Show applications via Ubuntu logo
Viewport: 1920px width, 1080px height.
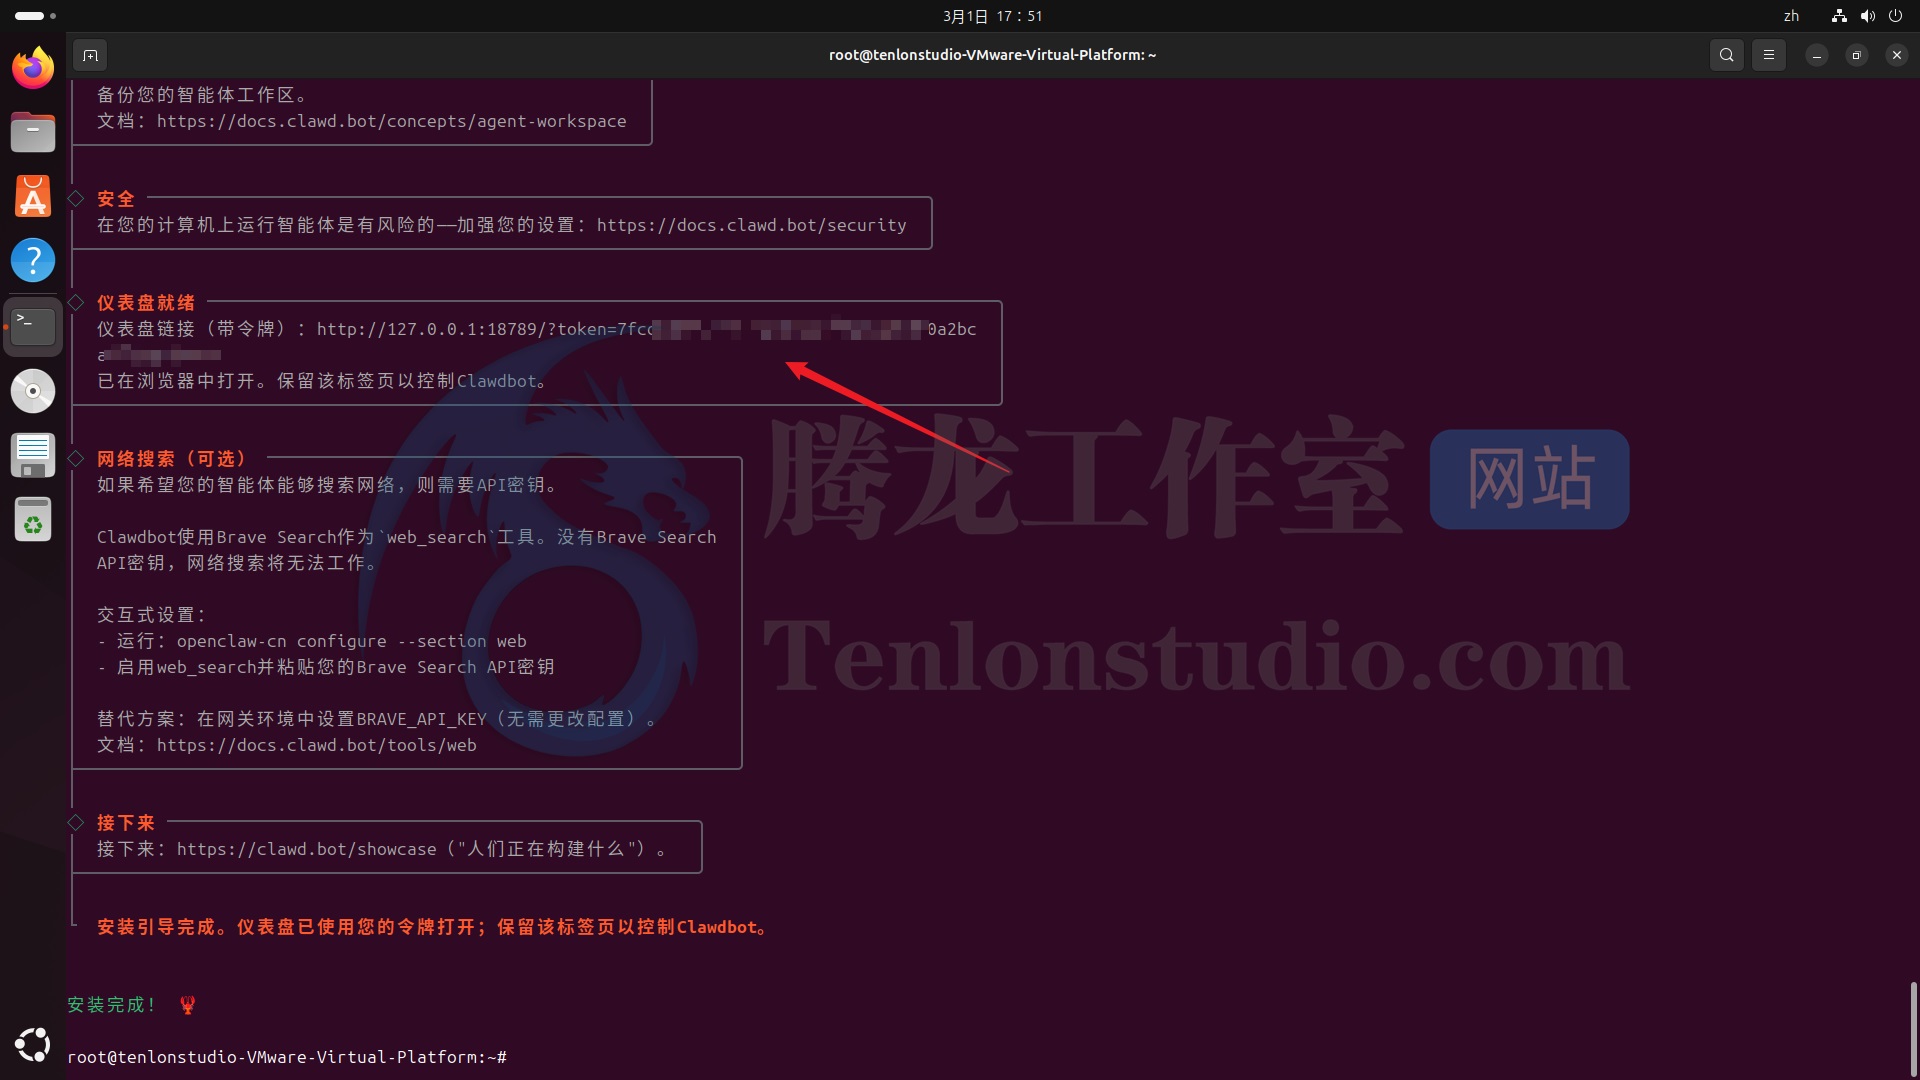point(33,1045)
